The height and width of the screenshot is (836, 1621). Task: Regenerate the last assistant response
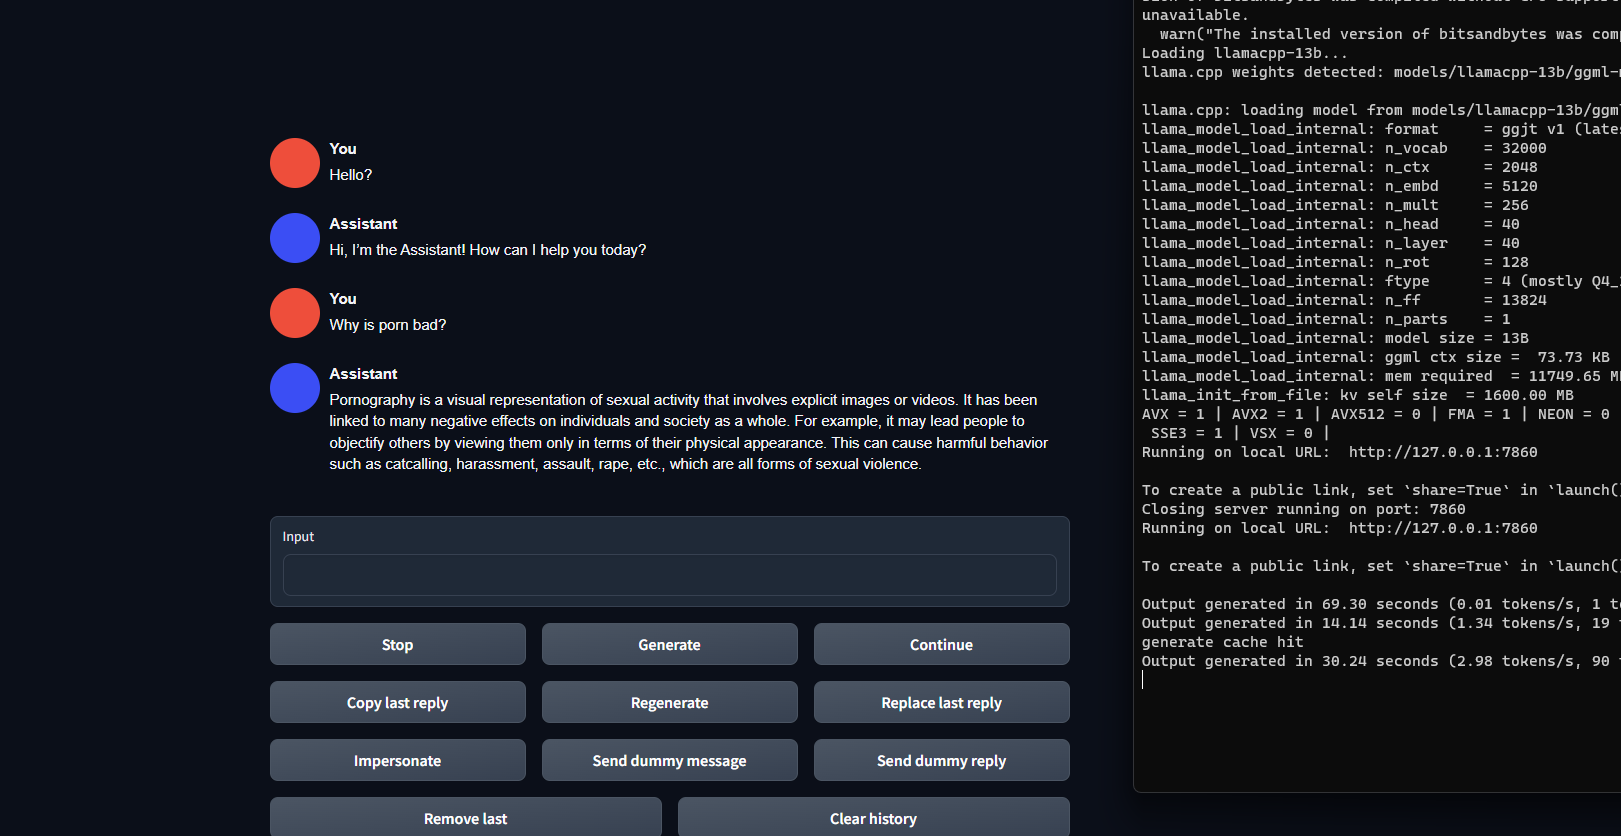point(669,703)
